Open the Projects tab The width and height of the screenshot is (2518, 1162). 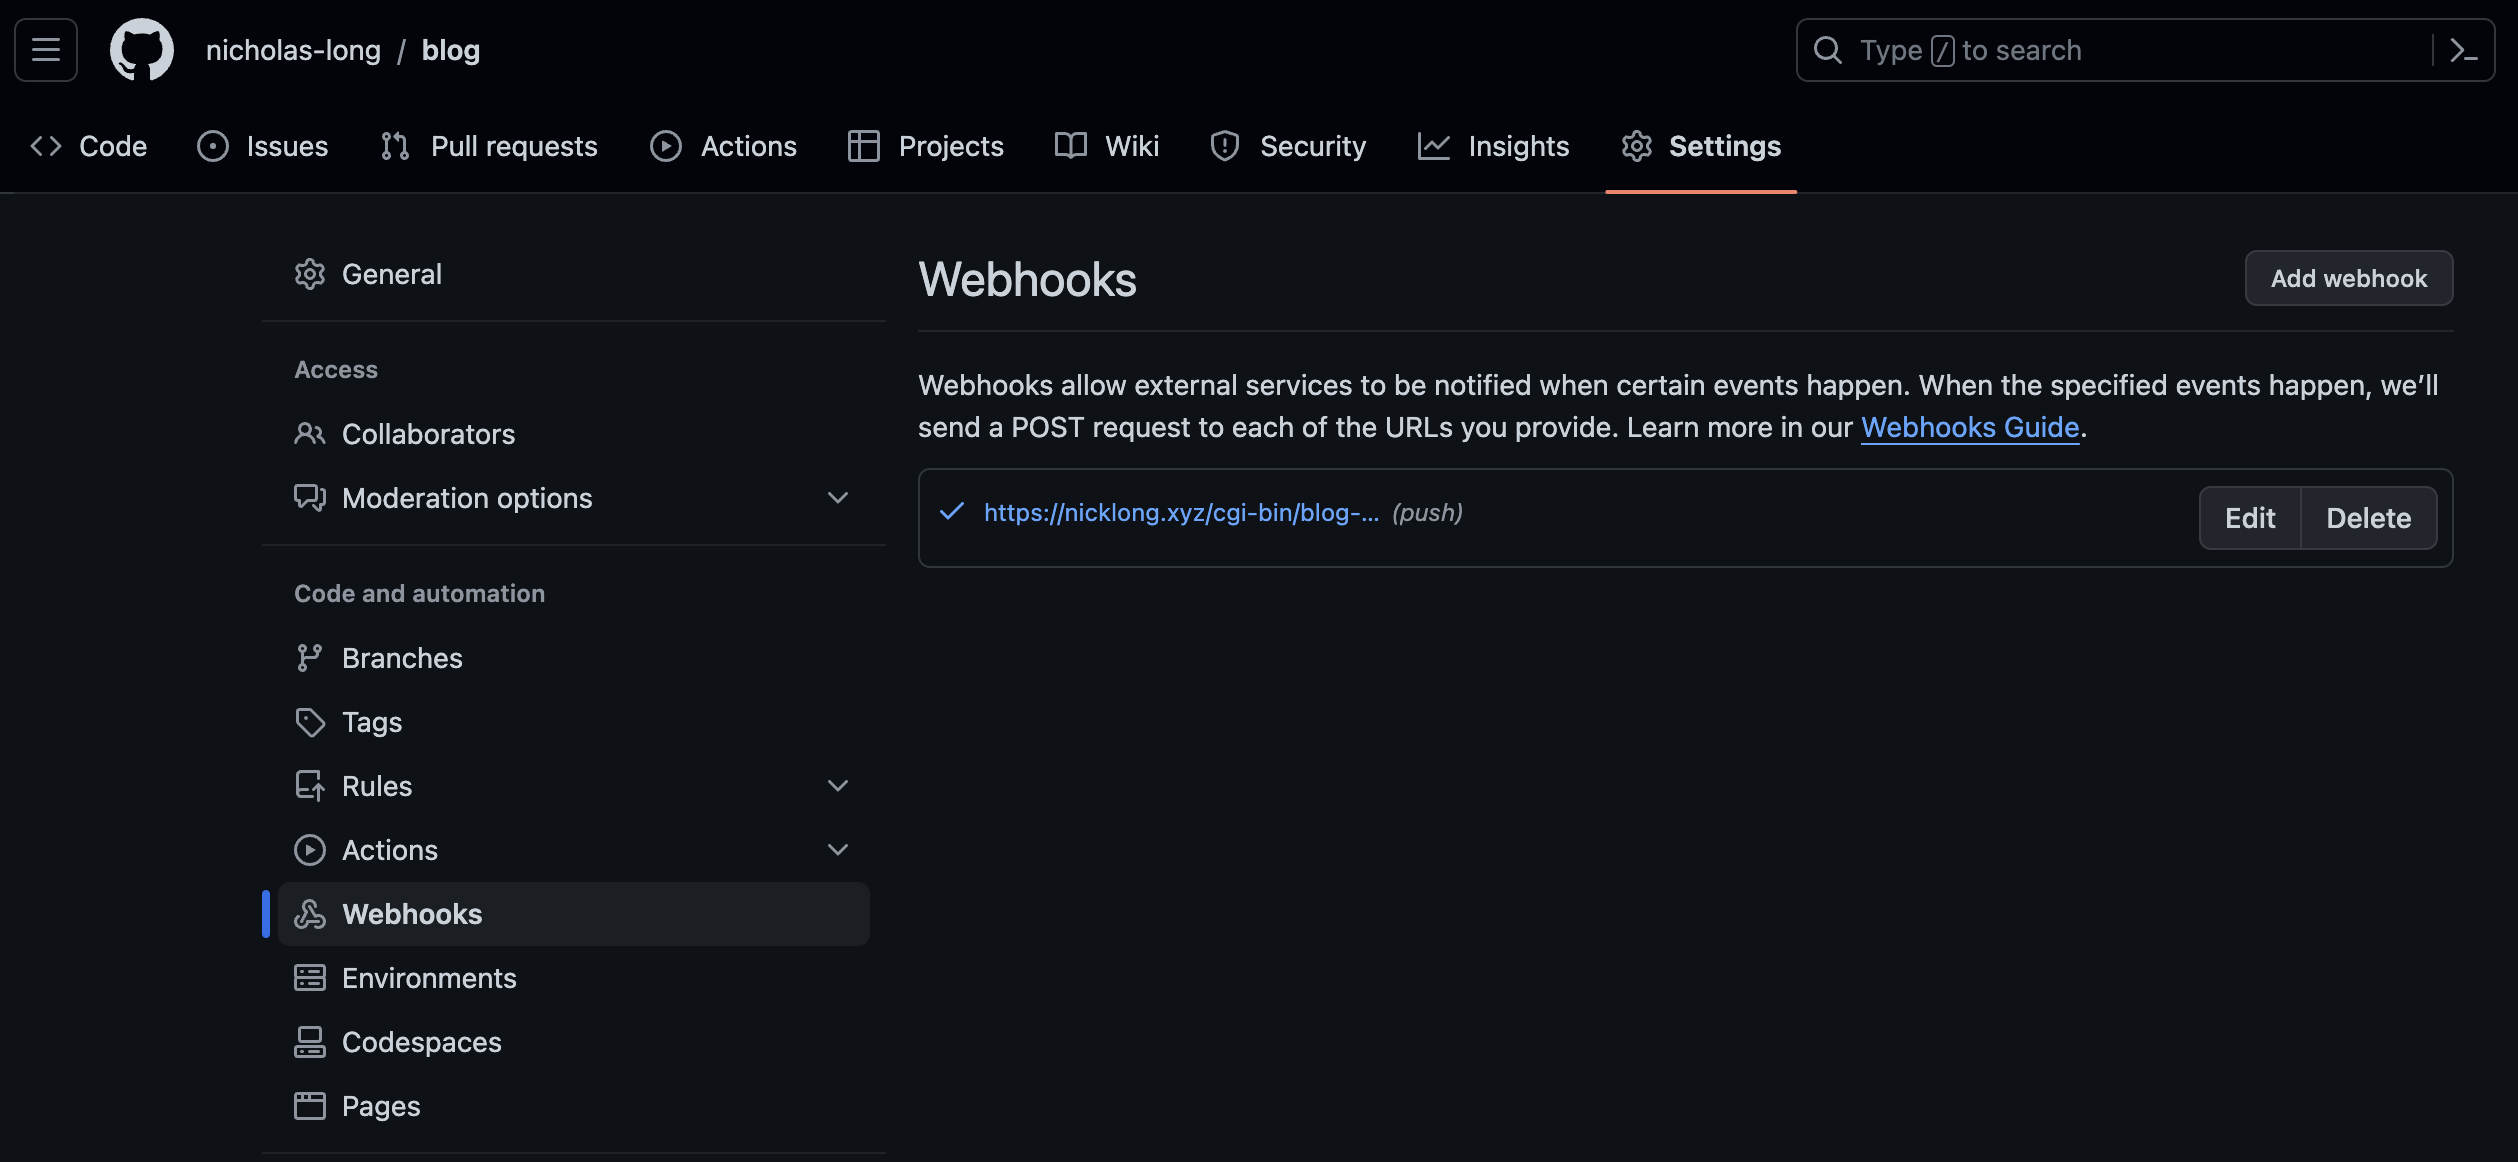pyautogui.click(x=926, y=146)
